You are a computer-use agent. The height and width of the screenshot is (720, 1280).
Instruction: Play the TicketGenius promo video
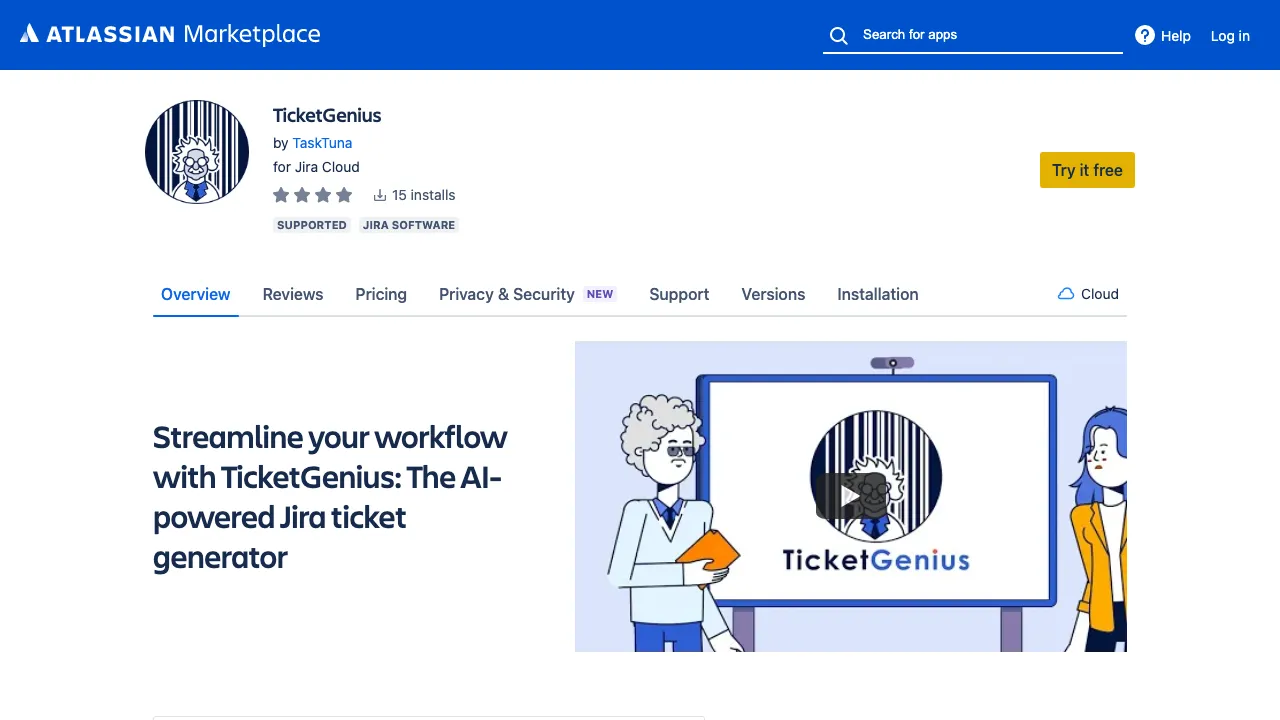tap(851, 496)
